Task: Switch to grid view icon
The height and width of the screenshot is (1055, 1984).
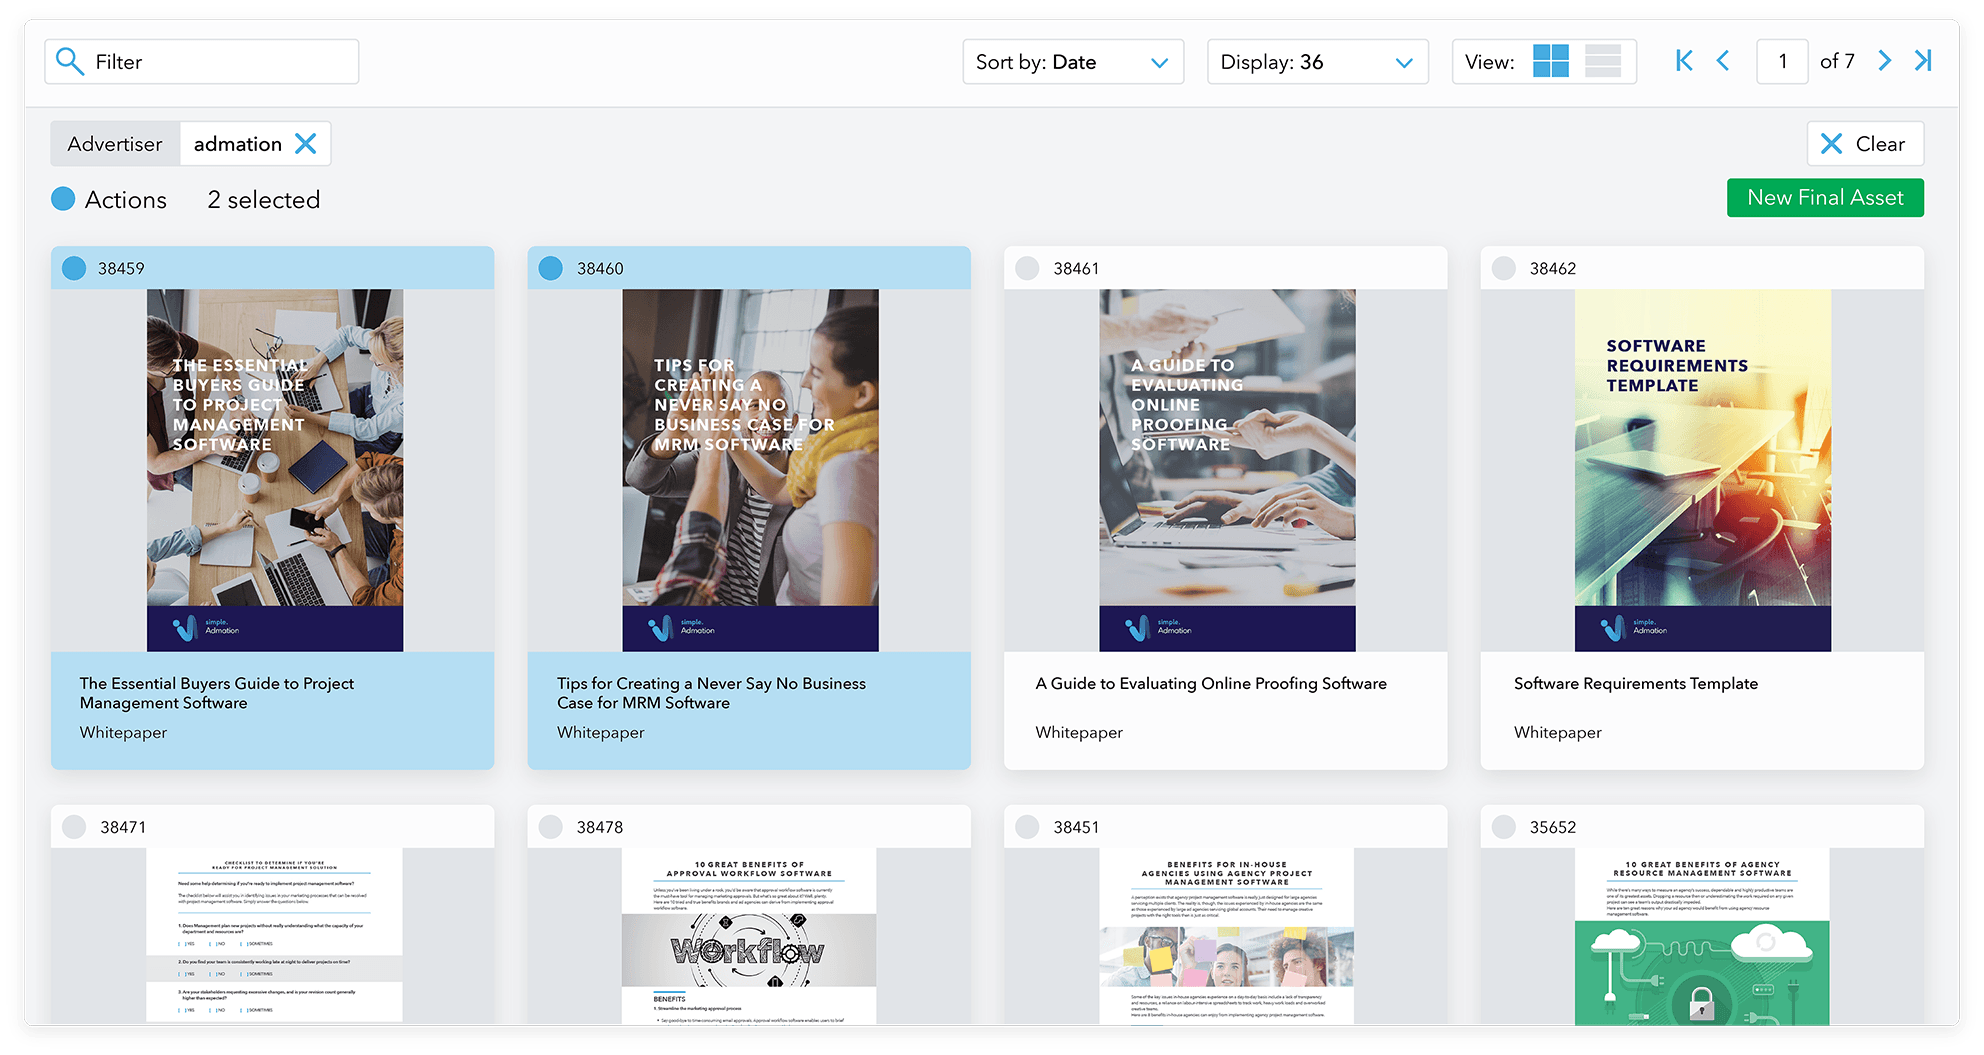Action: [x=1551, y=61]
